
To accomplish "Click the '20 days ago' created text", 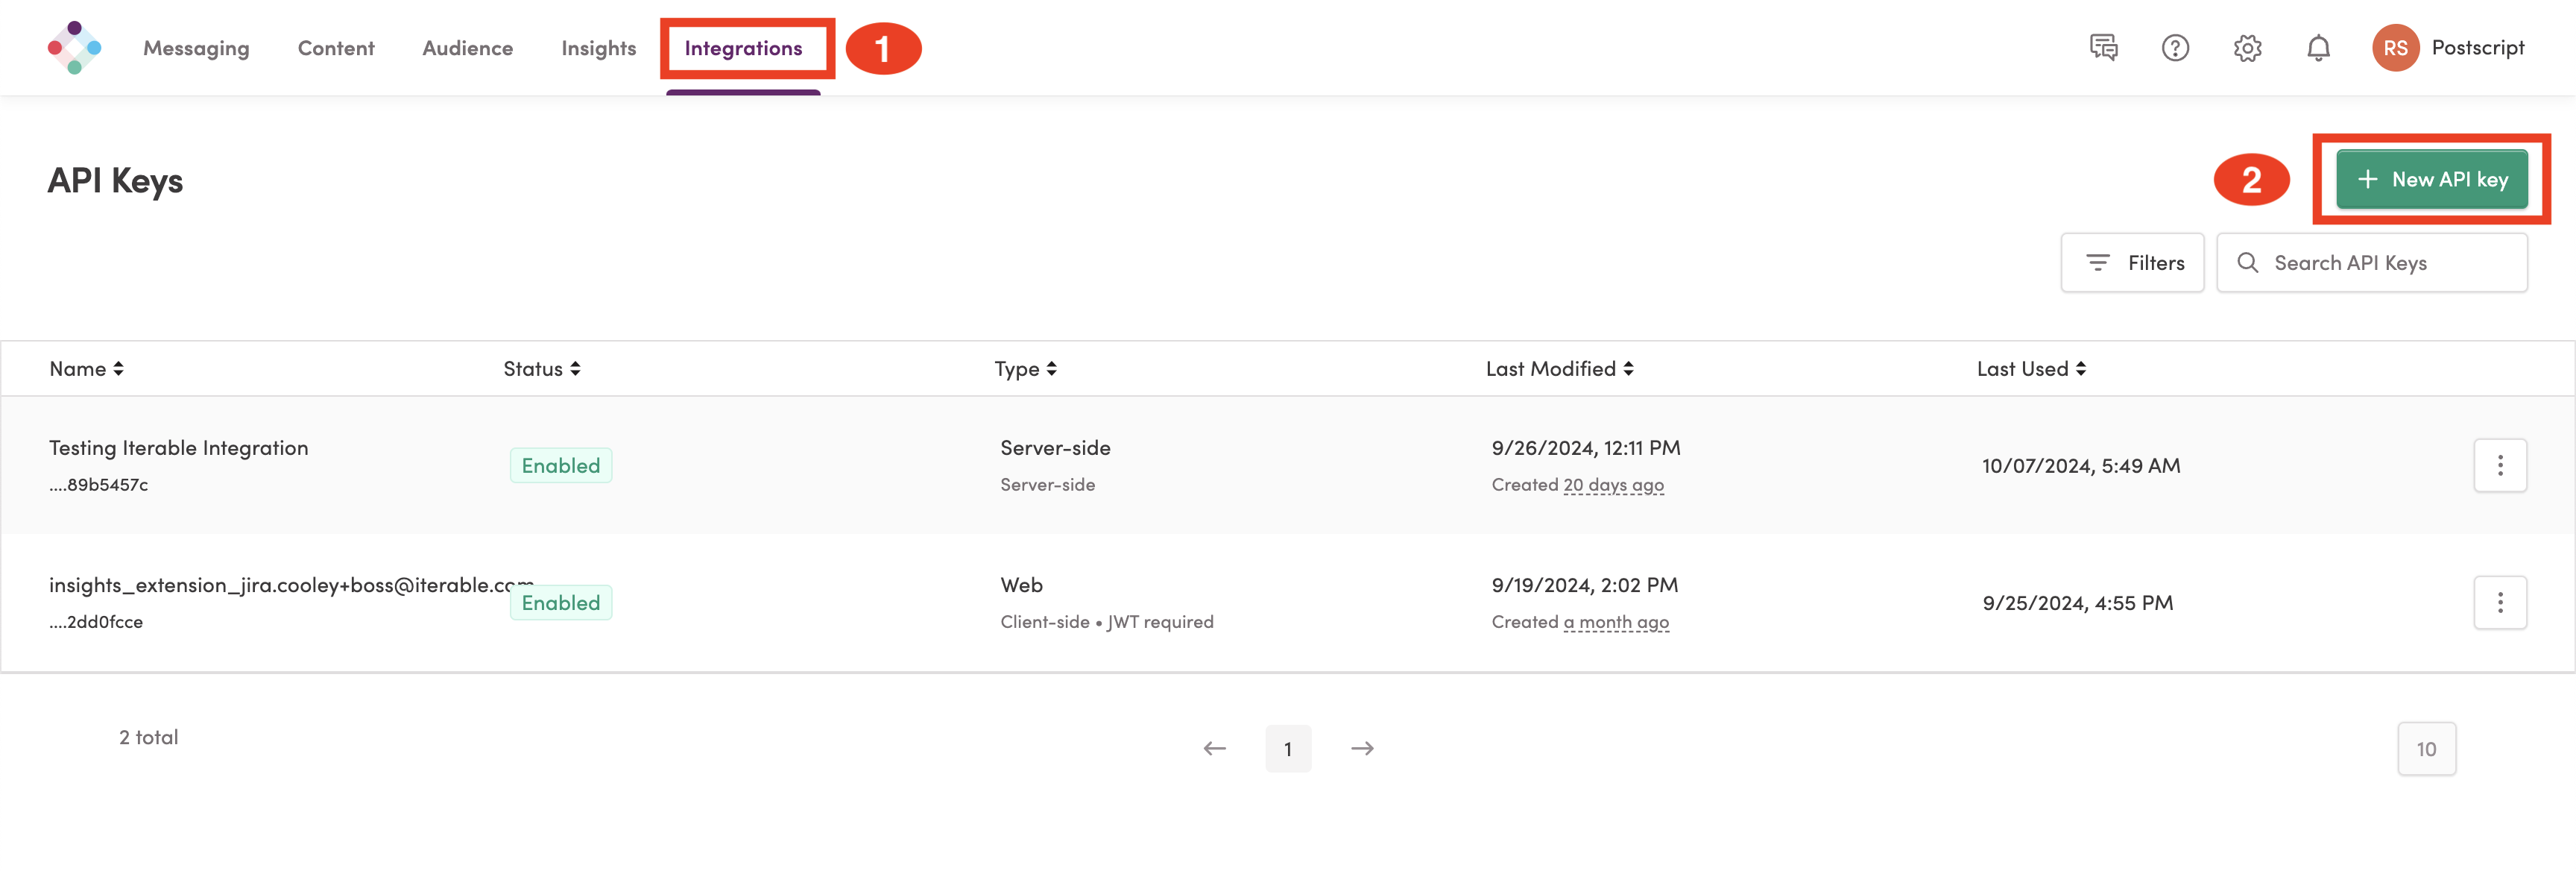I will point(1613,484).
